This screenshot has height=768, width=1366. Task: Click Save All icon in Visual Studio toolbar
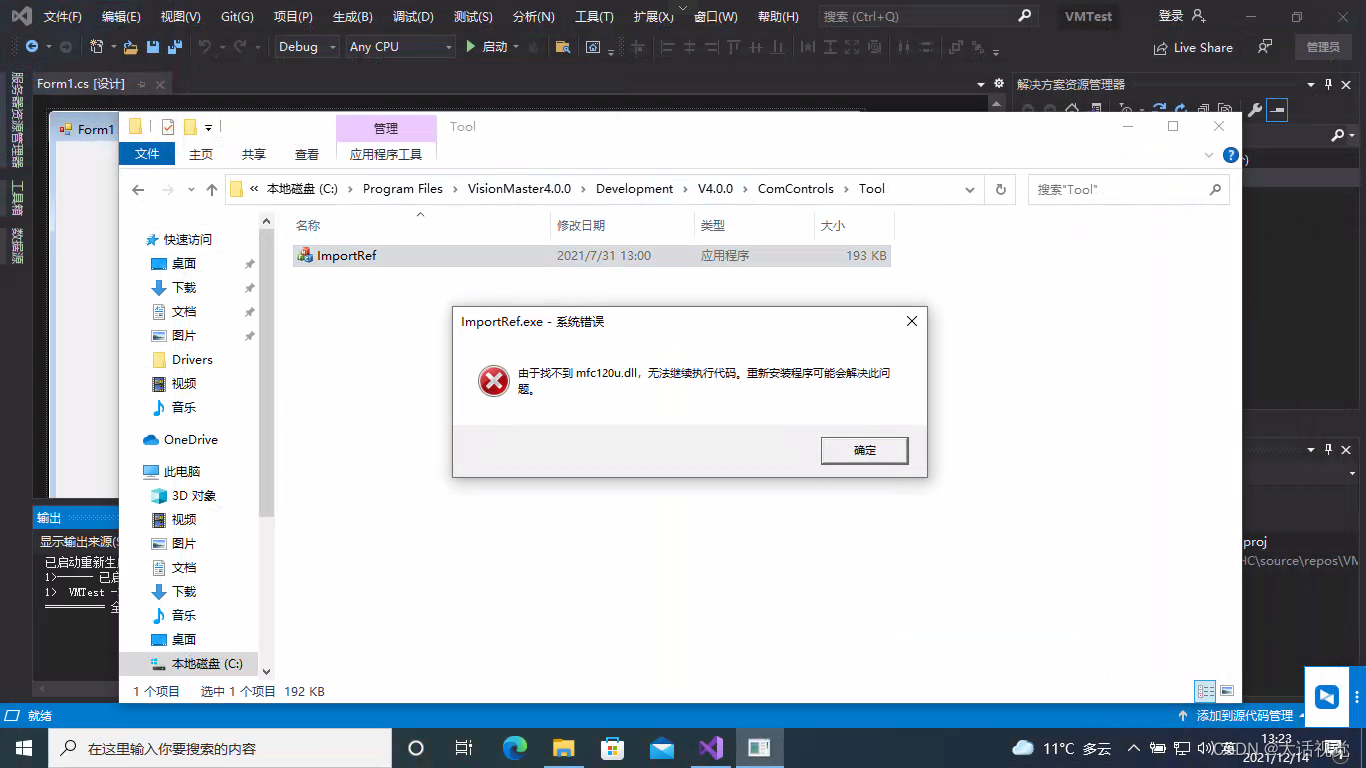coord(175,47)
